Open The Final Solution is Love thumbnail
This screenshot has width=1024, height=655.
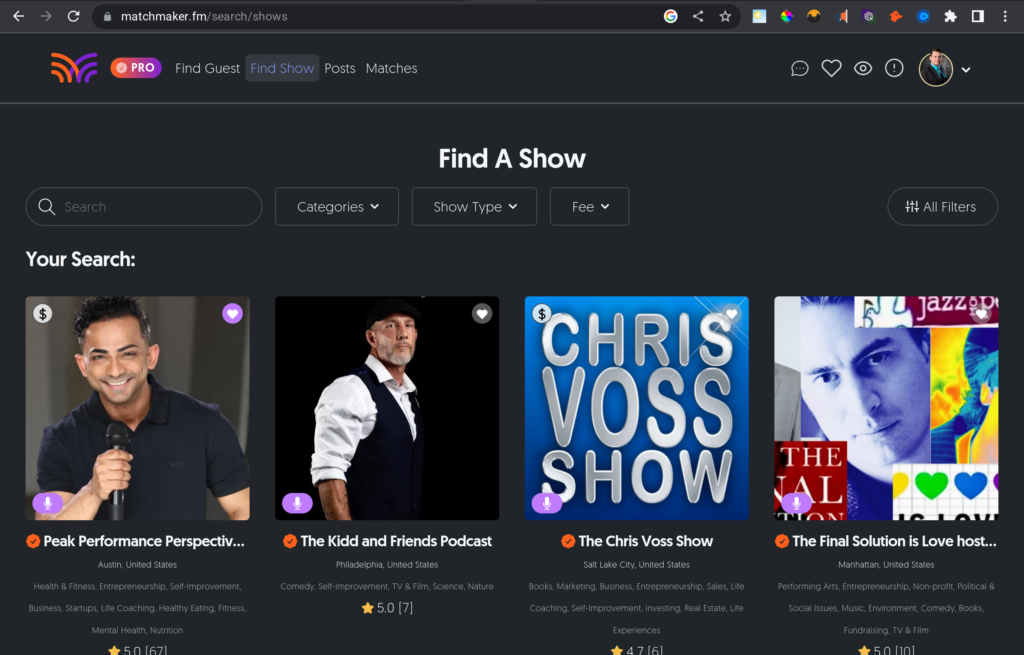point(886,408)
